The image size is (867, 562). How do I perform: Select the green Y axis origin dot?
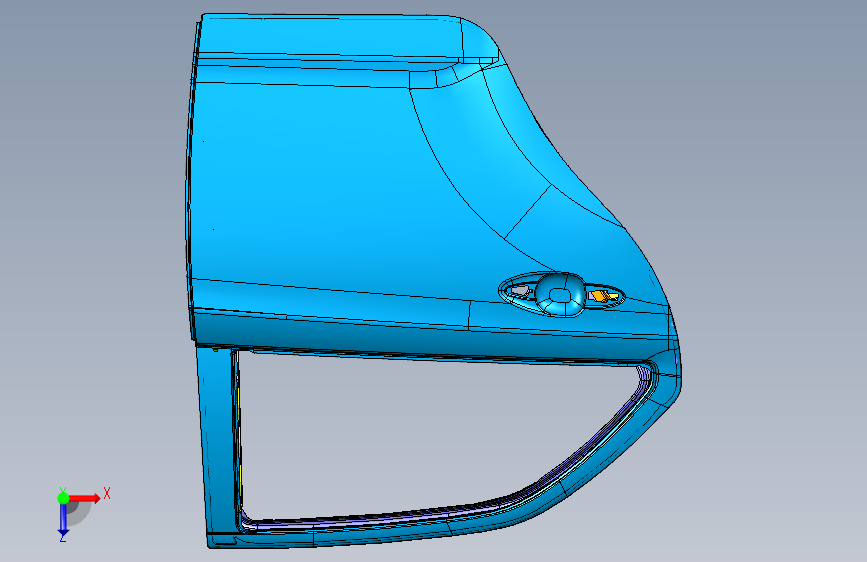[63, 498]
